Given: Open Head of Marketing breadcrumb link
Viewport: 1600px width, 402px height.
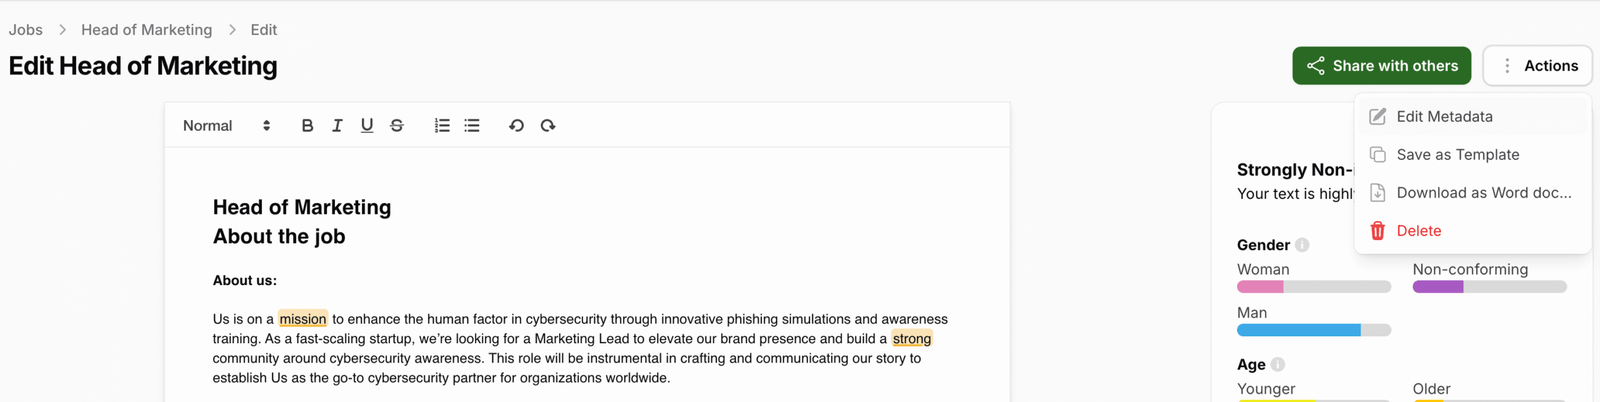Looking at the screenshot, I should coord(147,30).
